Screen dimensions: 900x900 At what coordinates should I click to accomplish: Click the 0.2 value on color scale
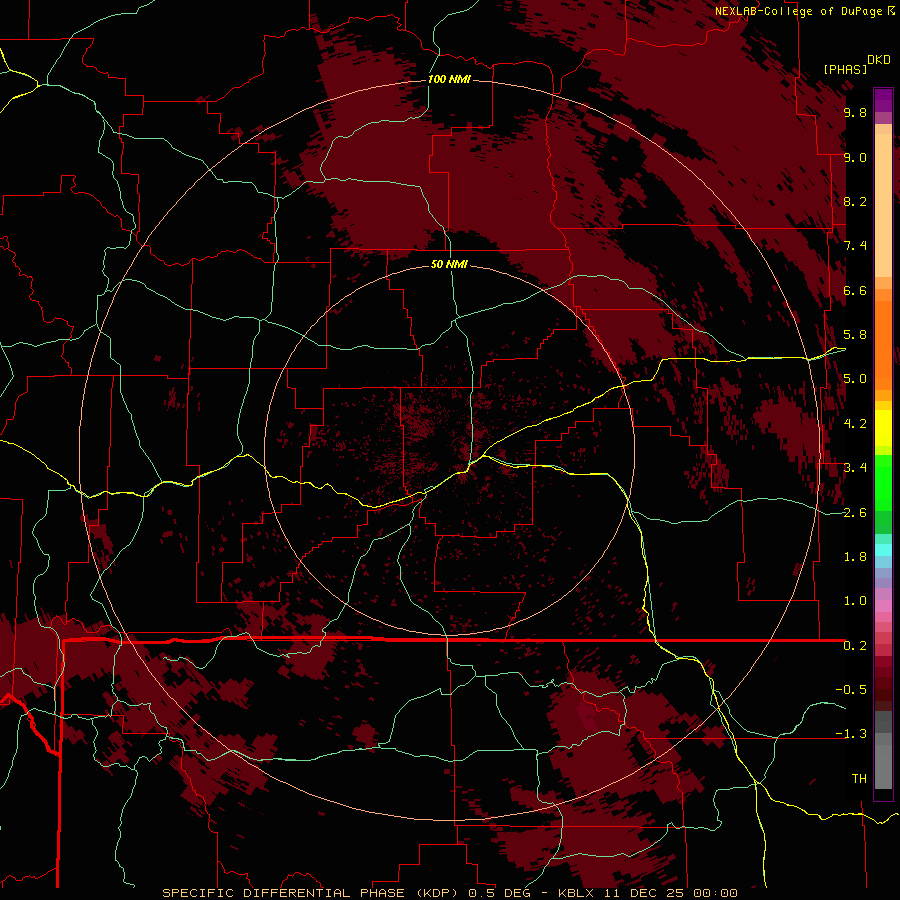(855, 646)
